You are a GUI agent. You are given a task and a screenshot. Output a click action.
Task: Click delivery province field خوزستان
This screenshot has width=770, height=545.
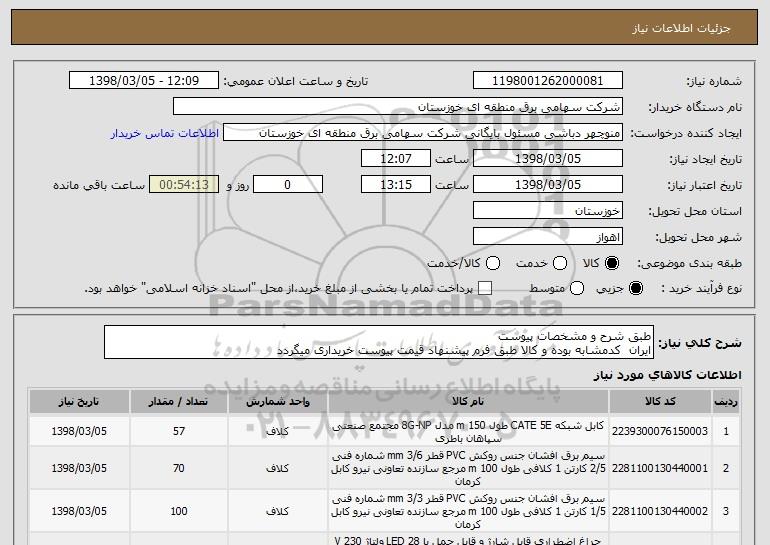pos(548,211)
